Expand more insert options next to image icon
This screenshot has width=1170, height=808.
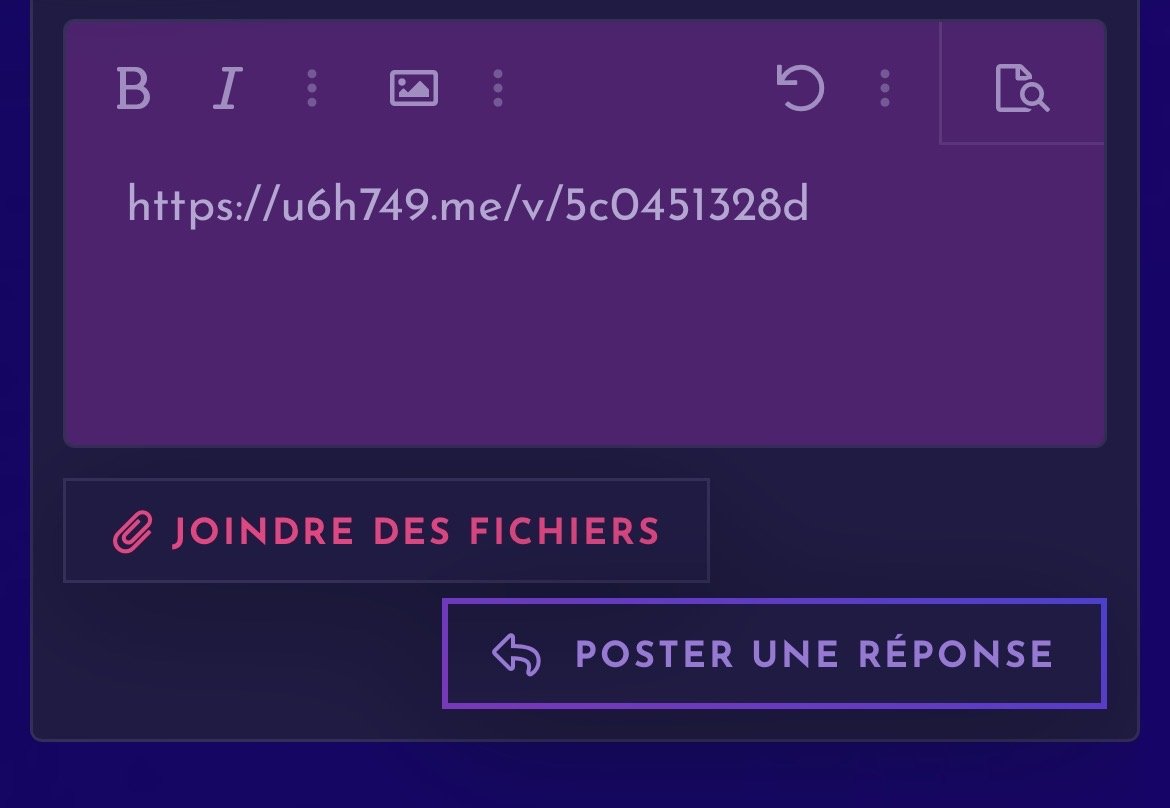tap(498, 88)
